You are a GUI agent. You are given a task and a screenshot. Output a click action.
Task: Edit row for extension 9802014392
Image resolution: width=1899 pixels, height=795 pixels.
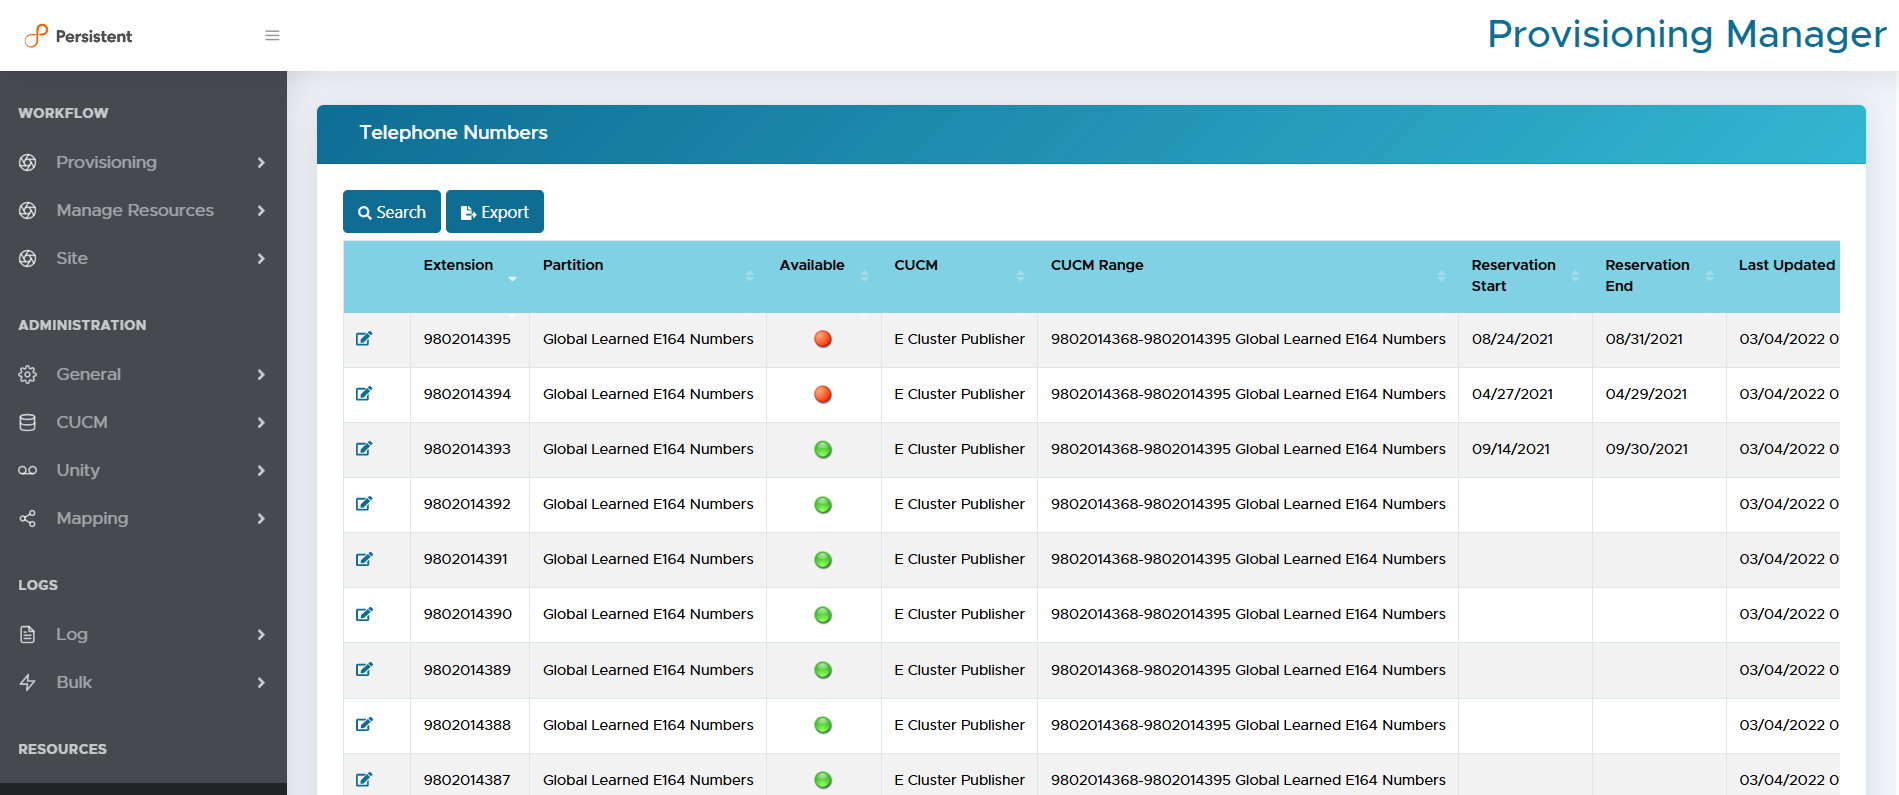[x=364, y=504]
